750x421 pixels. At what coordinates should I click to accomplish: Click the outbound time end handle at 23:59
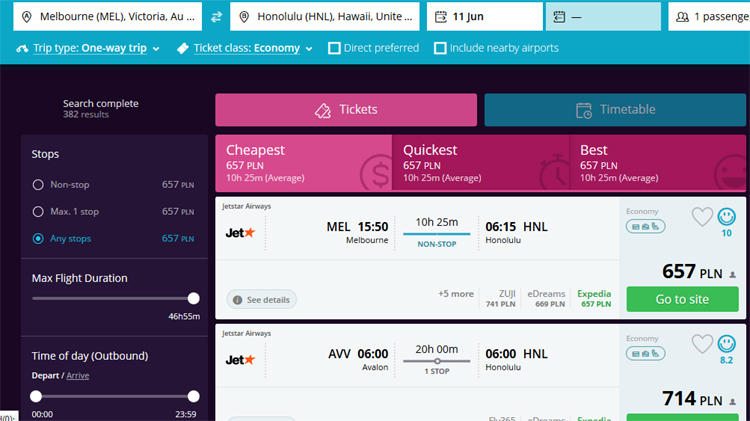click(193, 396)
